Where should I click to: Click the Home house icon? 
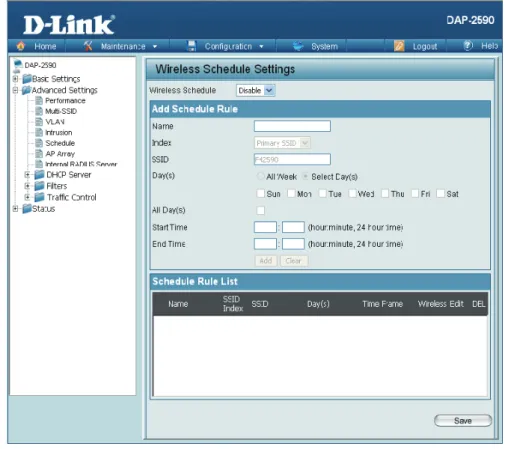21,46
